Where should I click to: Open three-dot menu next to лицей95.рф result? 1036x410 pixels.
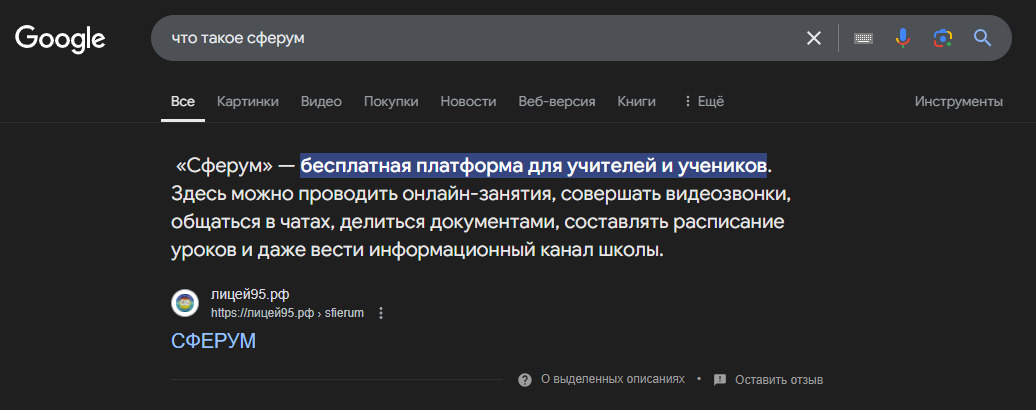click(380, 313)
